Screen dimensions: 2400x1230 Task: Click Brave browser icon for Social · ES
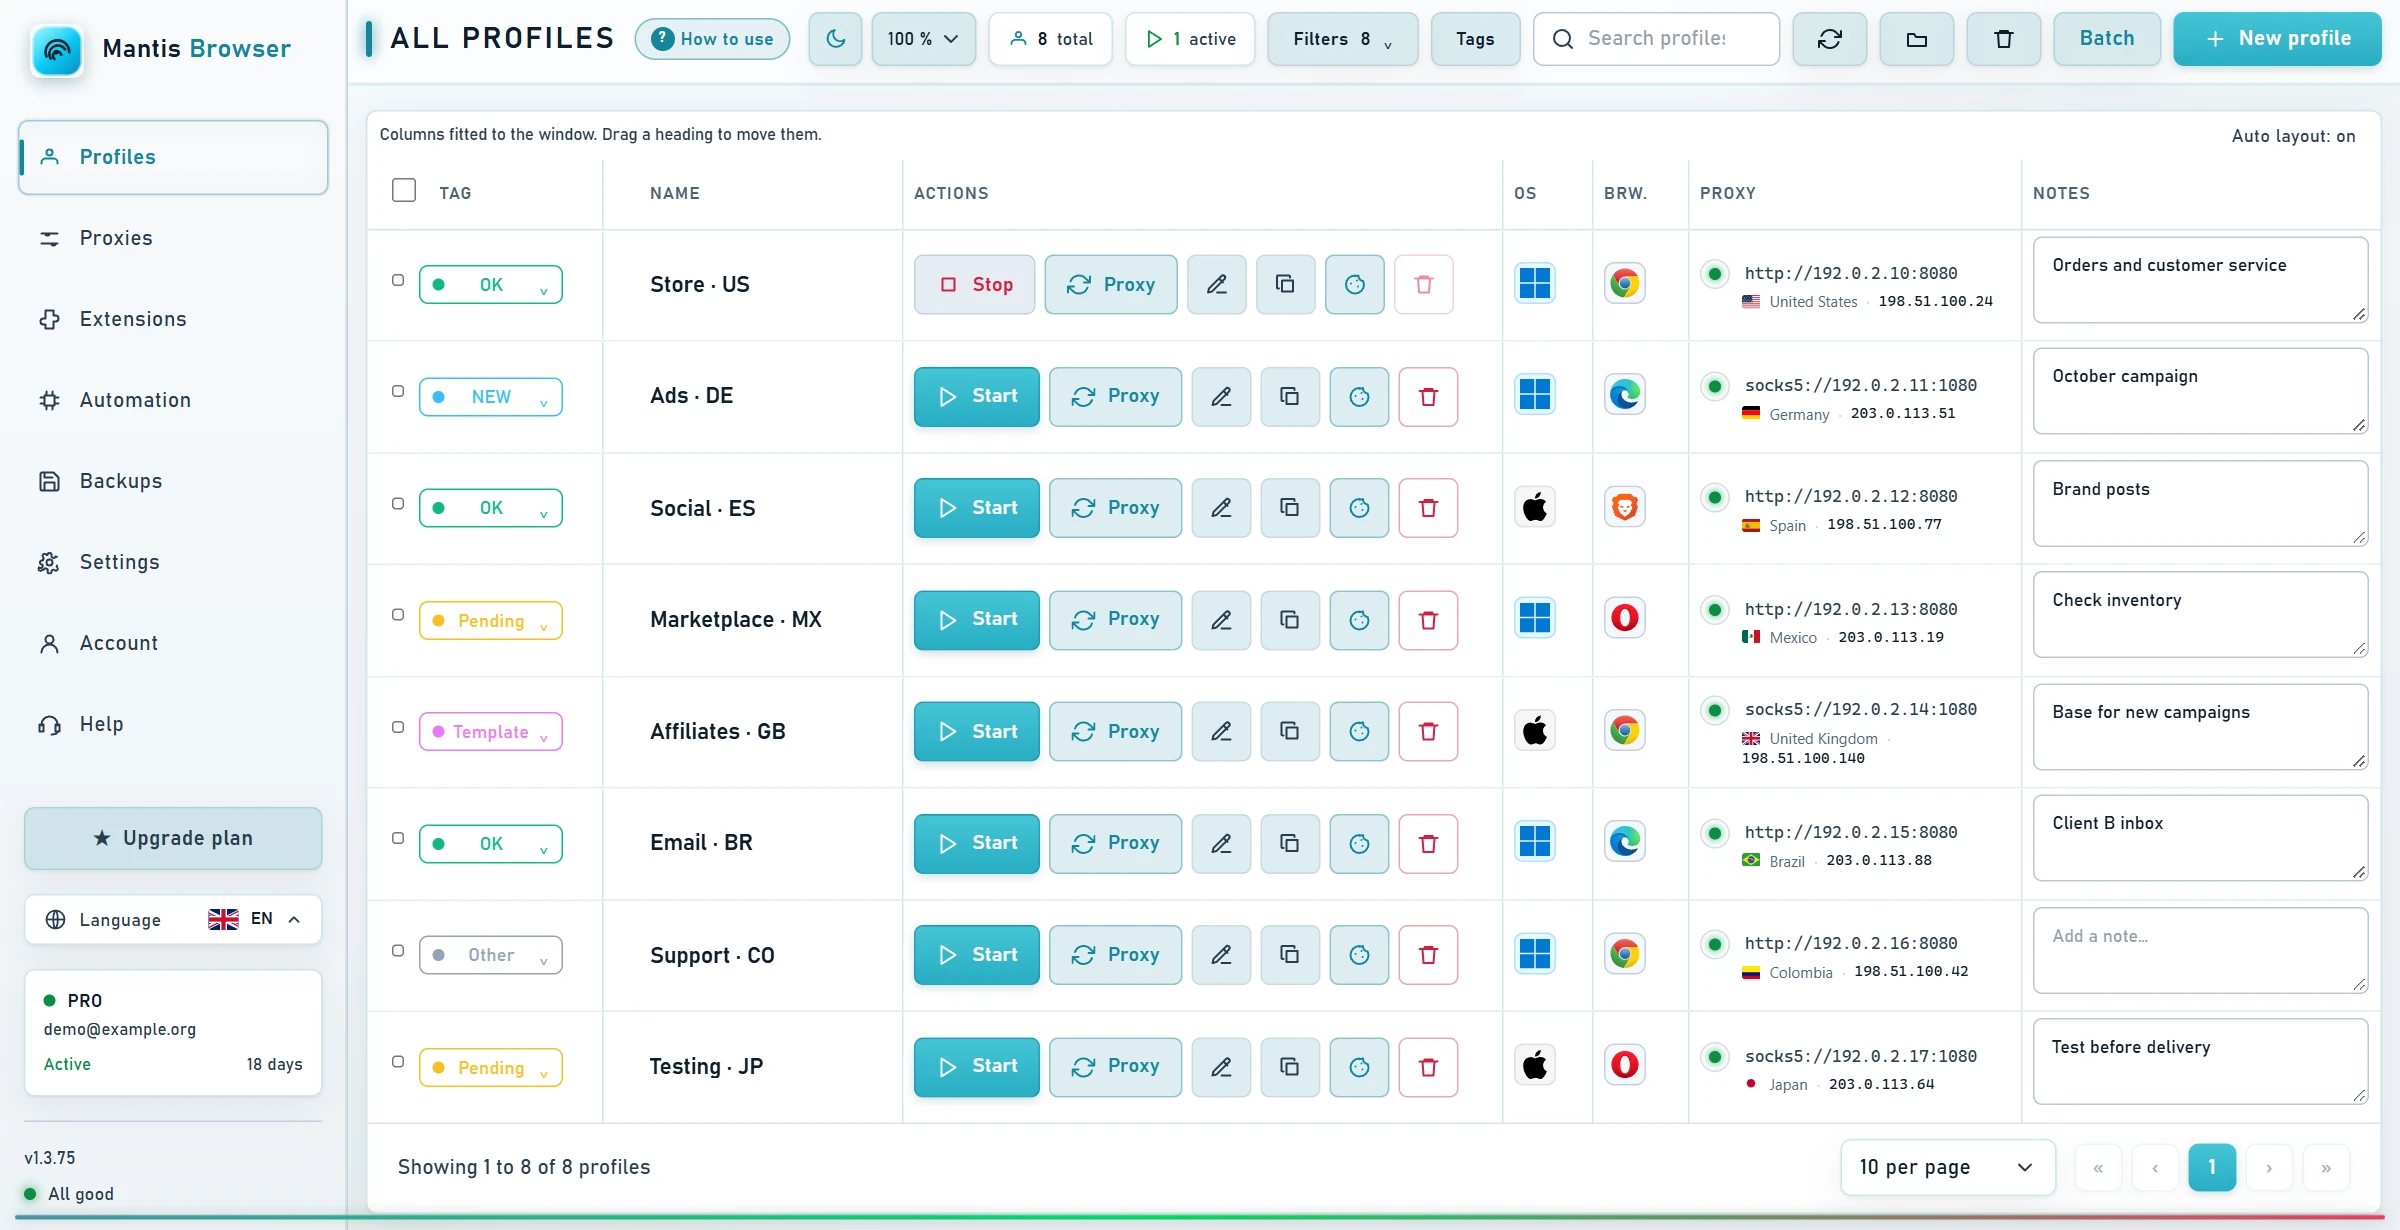pos(1625,507)
